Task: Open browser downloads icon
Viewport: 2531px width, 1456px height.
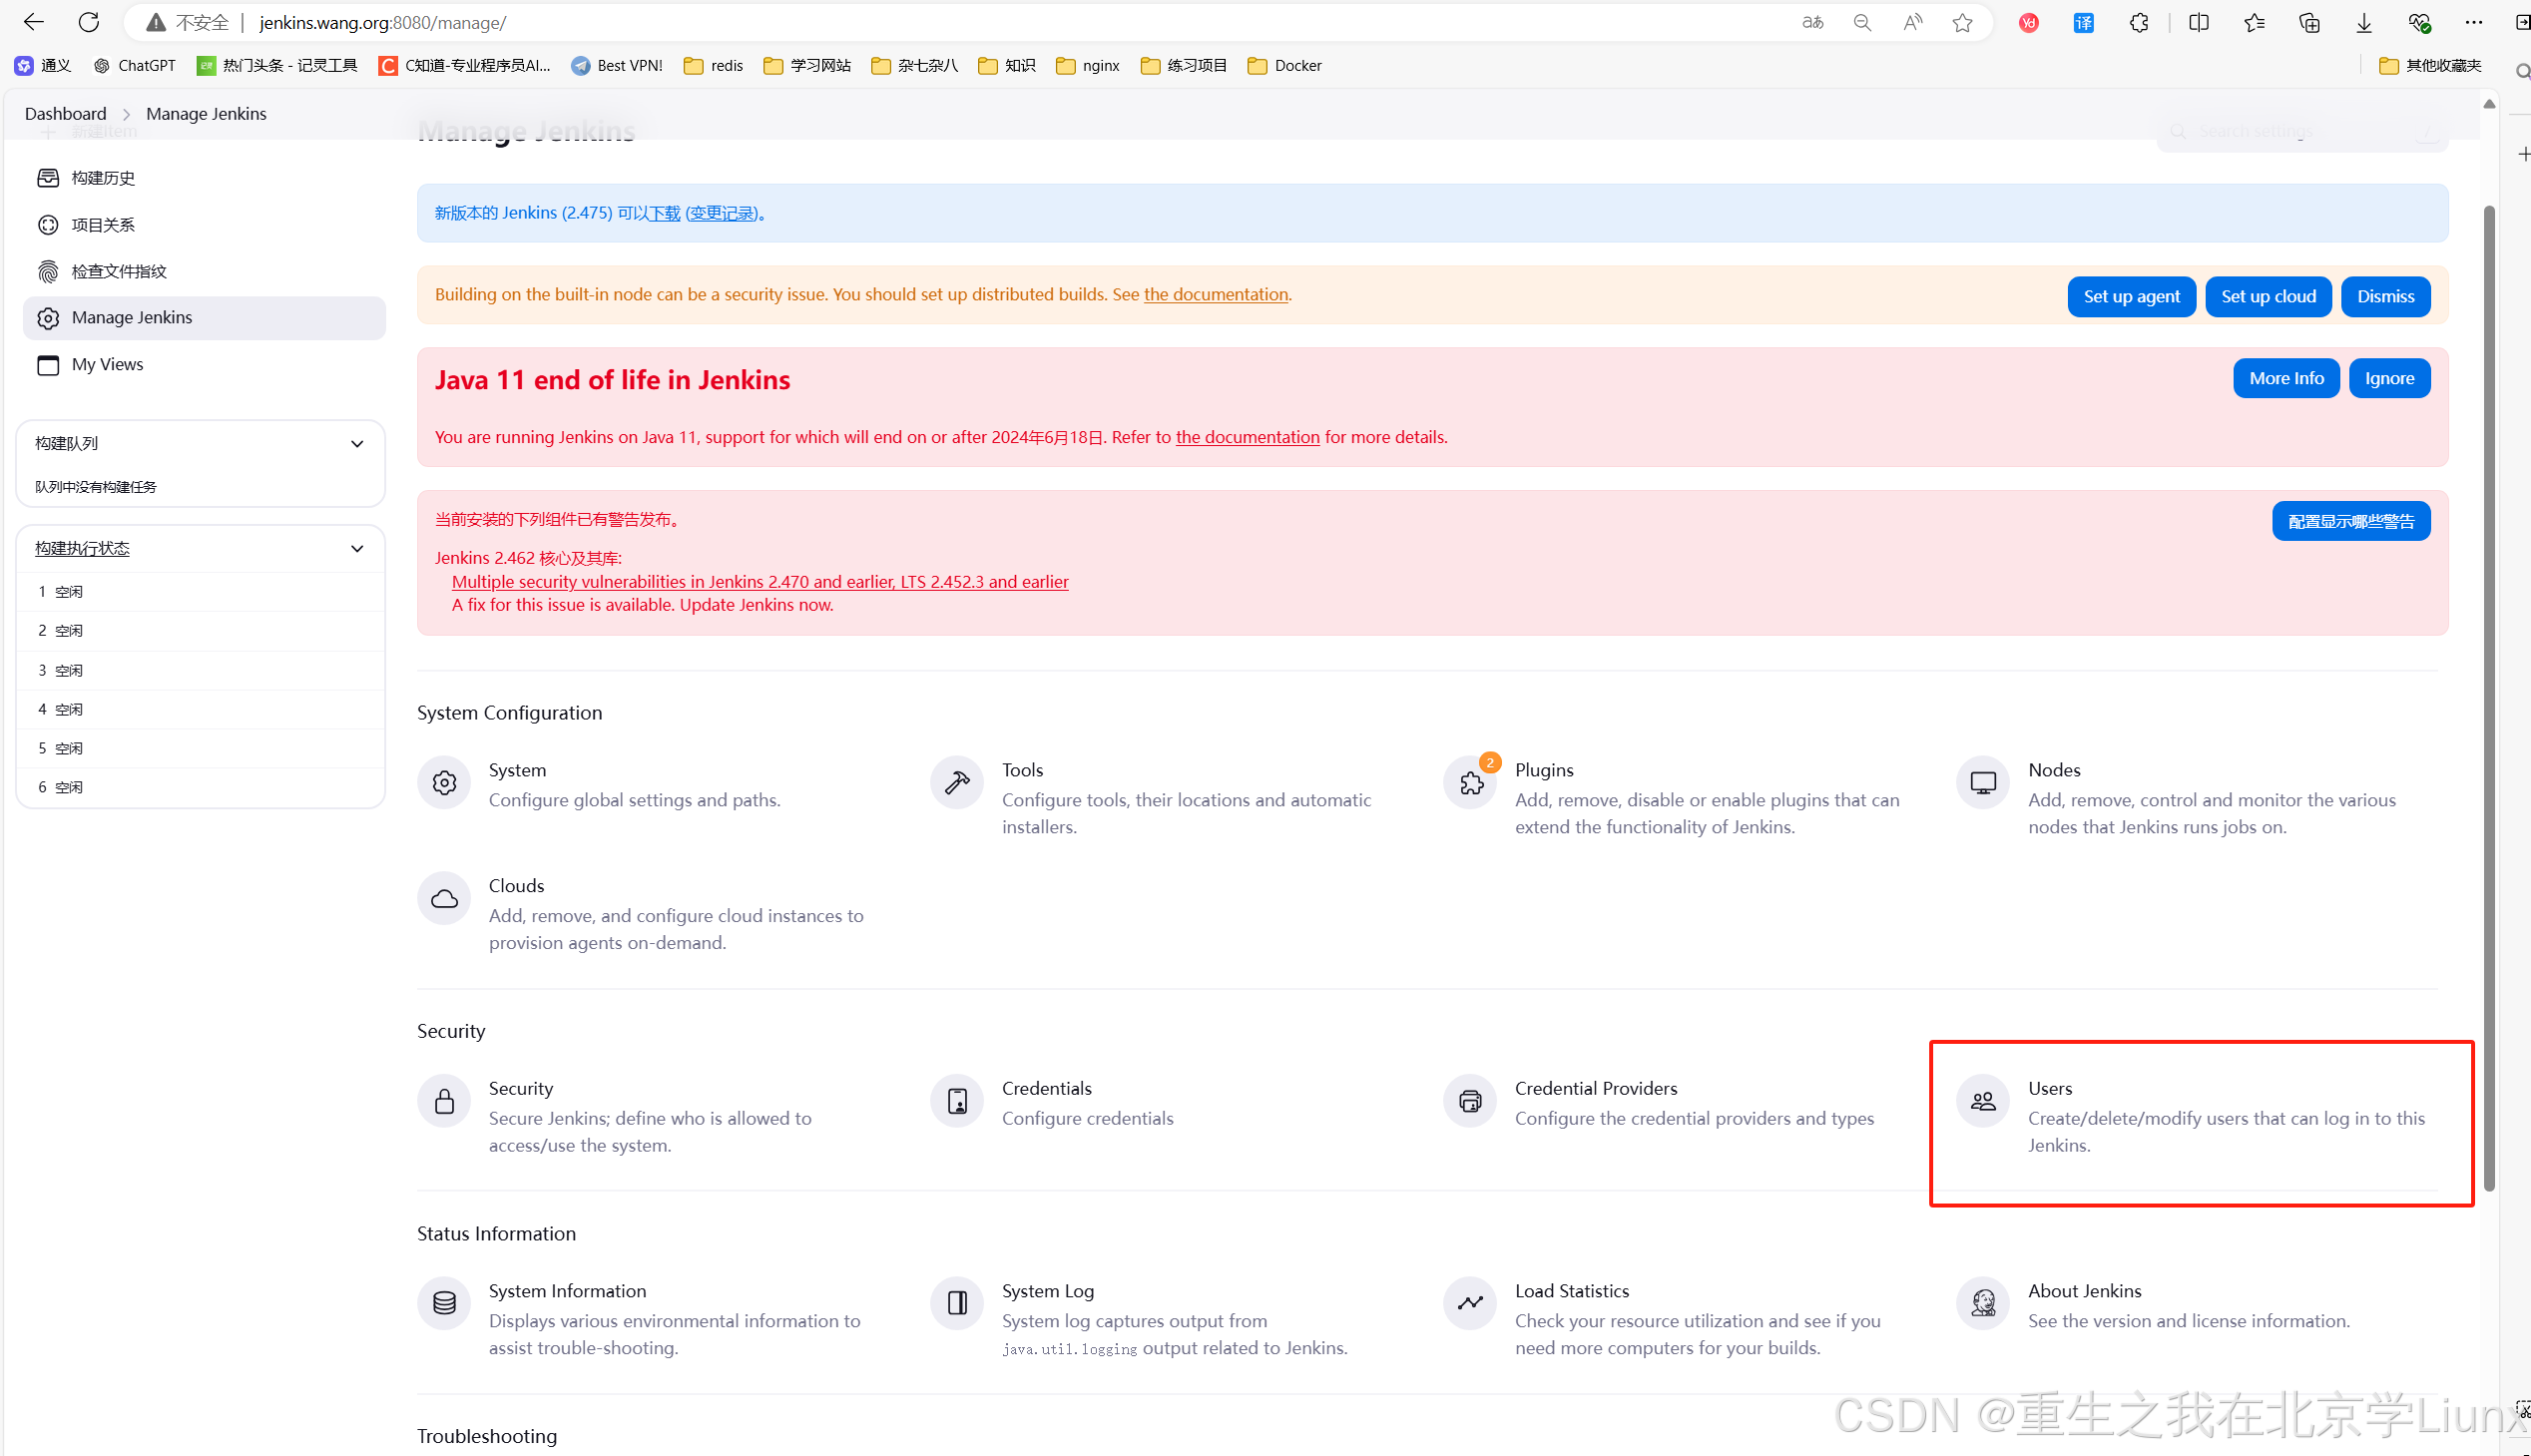Action: pyautogui.click(x=2363, y=22)
